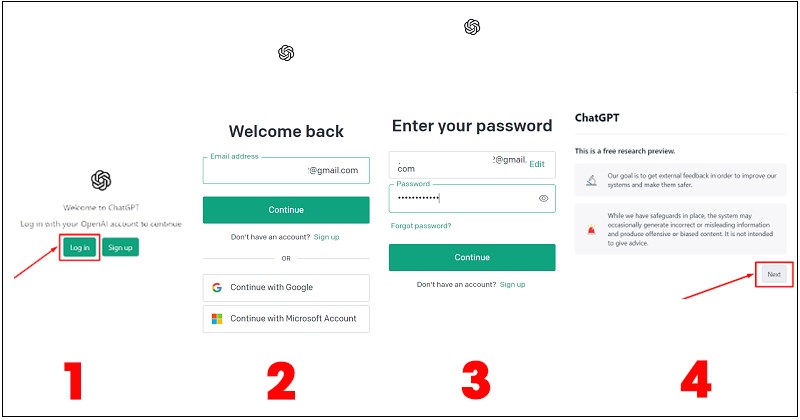The image size is (800, 420).
Task: Click the OpenAI logo above Welcome back
Action: tap(286, 53)
